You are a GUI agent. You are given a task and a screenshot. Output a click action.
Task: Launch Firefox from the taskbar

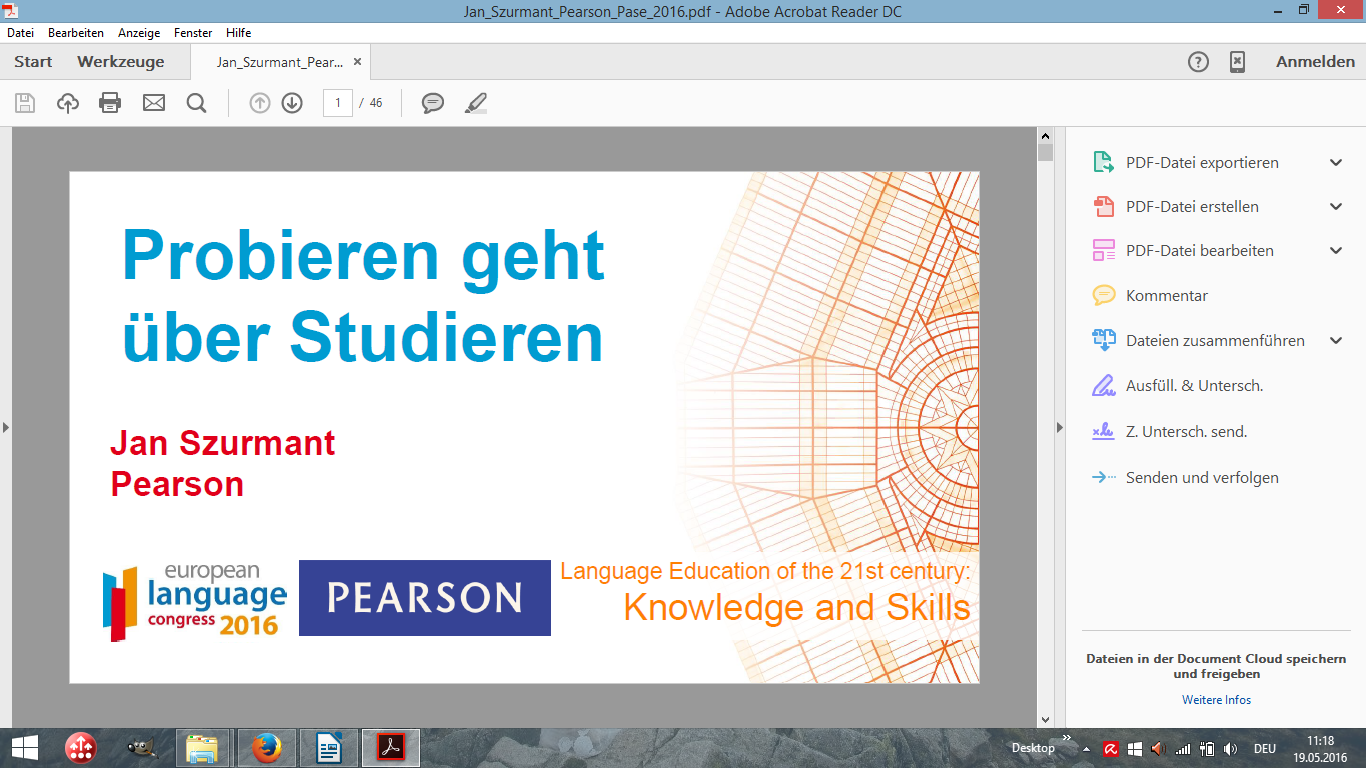[266, 748]
